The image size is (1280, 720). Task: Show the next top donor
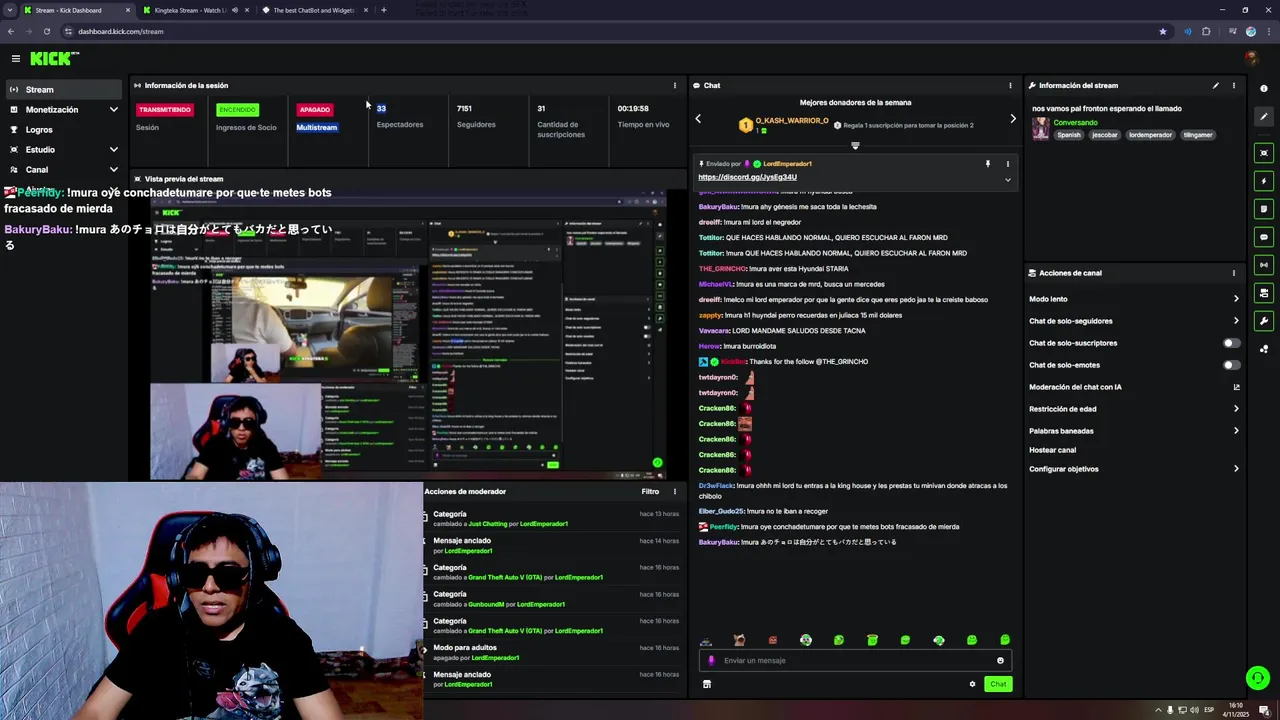point(1013,119)
